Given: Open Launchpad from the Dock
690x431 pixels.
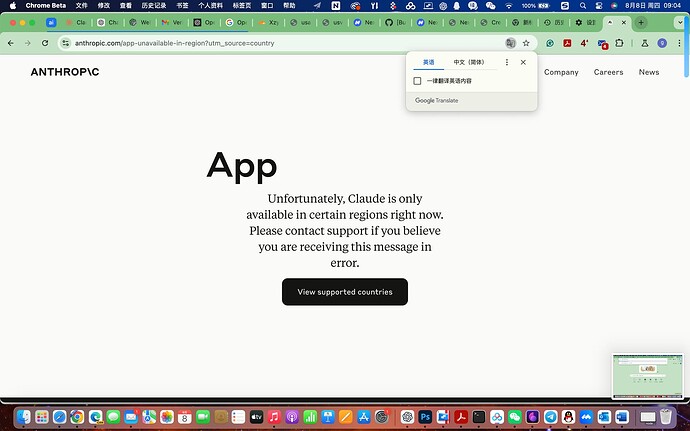Looking at the screenshot, I should (x=42, y=416).
